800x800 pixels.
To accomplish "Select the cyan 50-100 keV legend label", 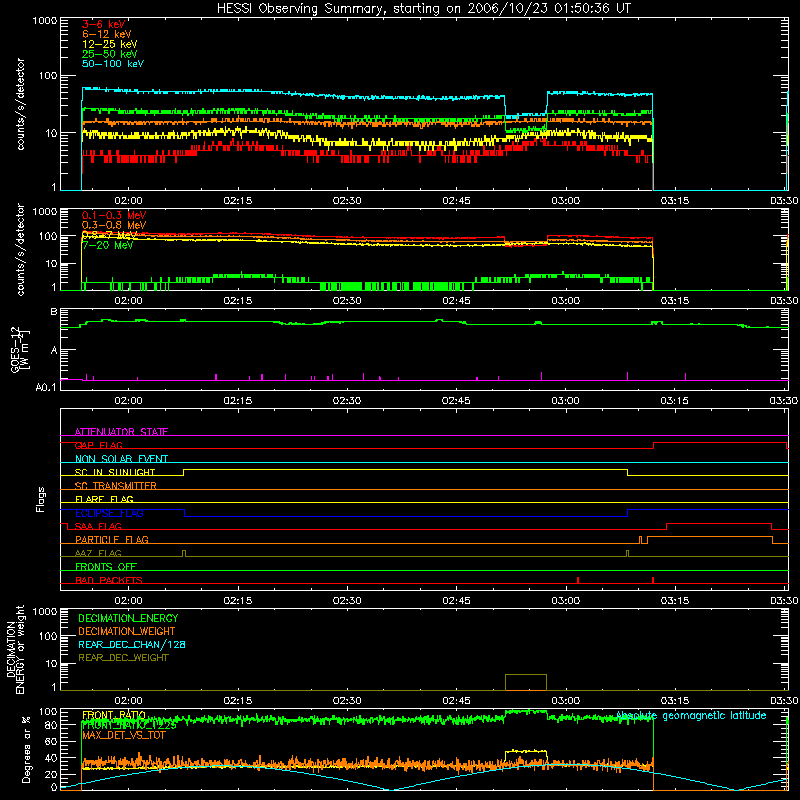I will click(113, 64).
